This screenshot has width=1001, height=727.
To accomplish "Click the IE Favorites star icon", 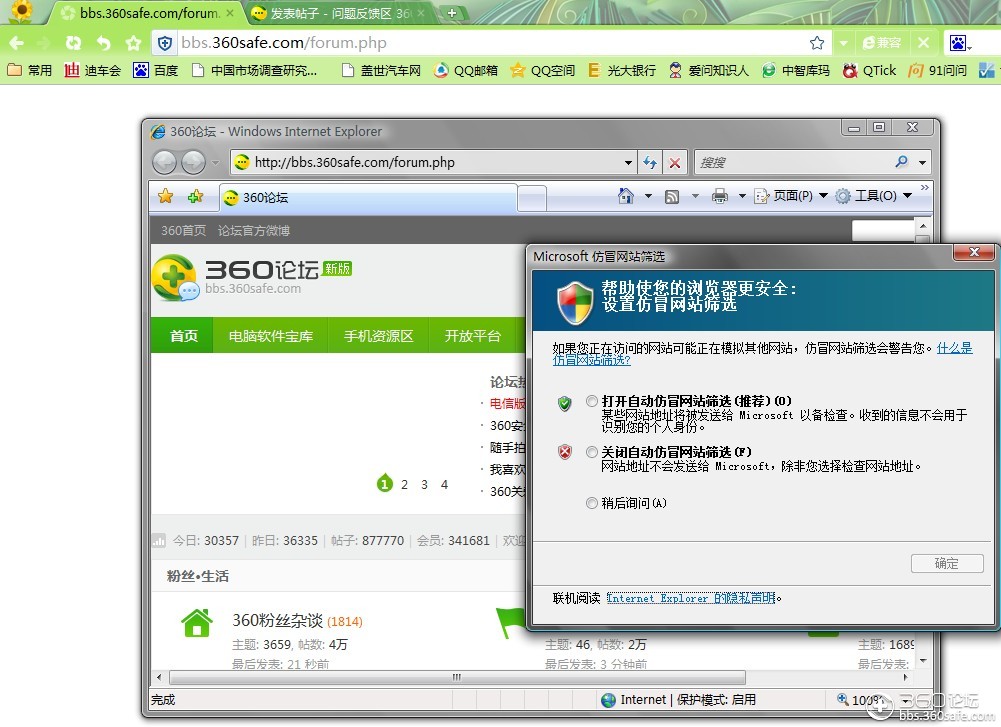I will 165,196.
